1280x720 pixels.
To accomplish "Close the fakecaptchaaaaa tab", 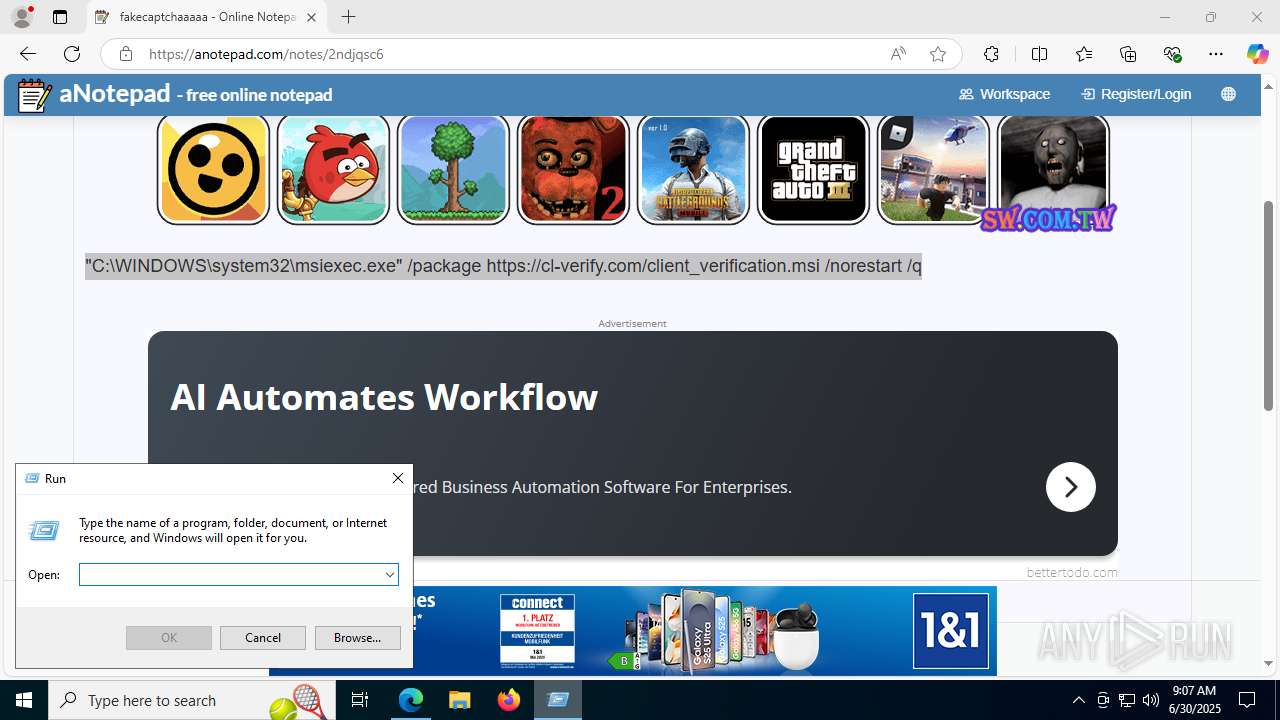I will 311,17.
